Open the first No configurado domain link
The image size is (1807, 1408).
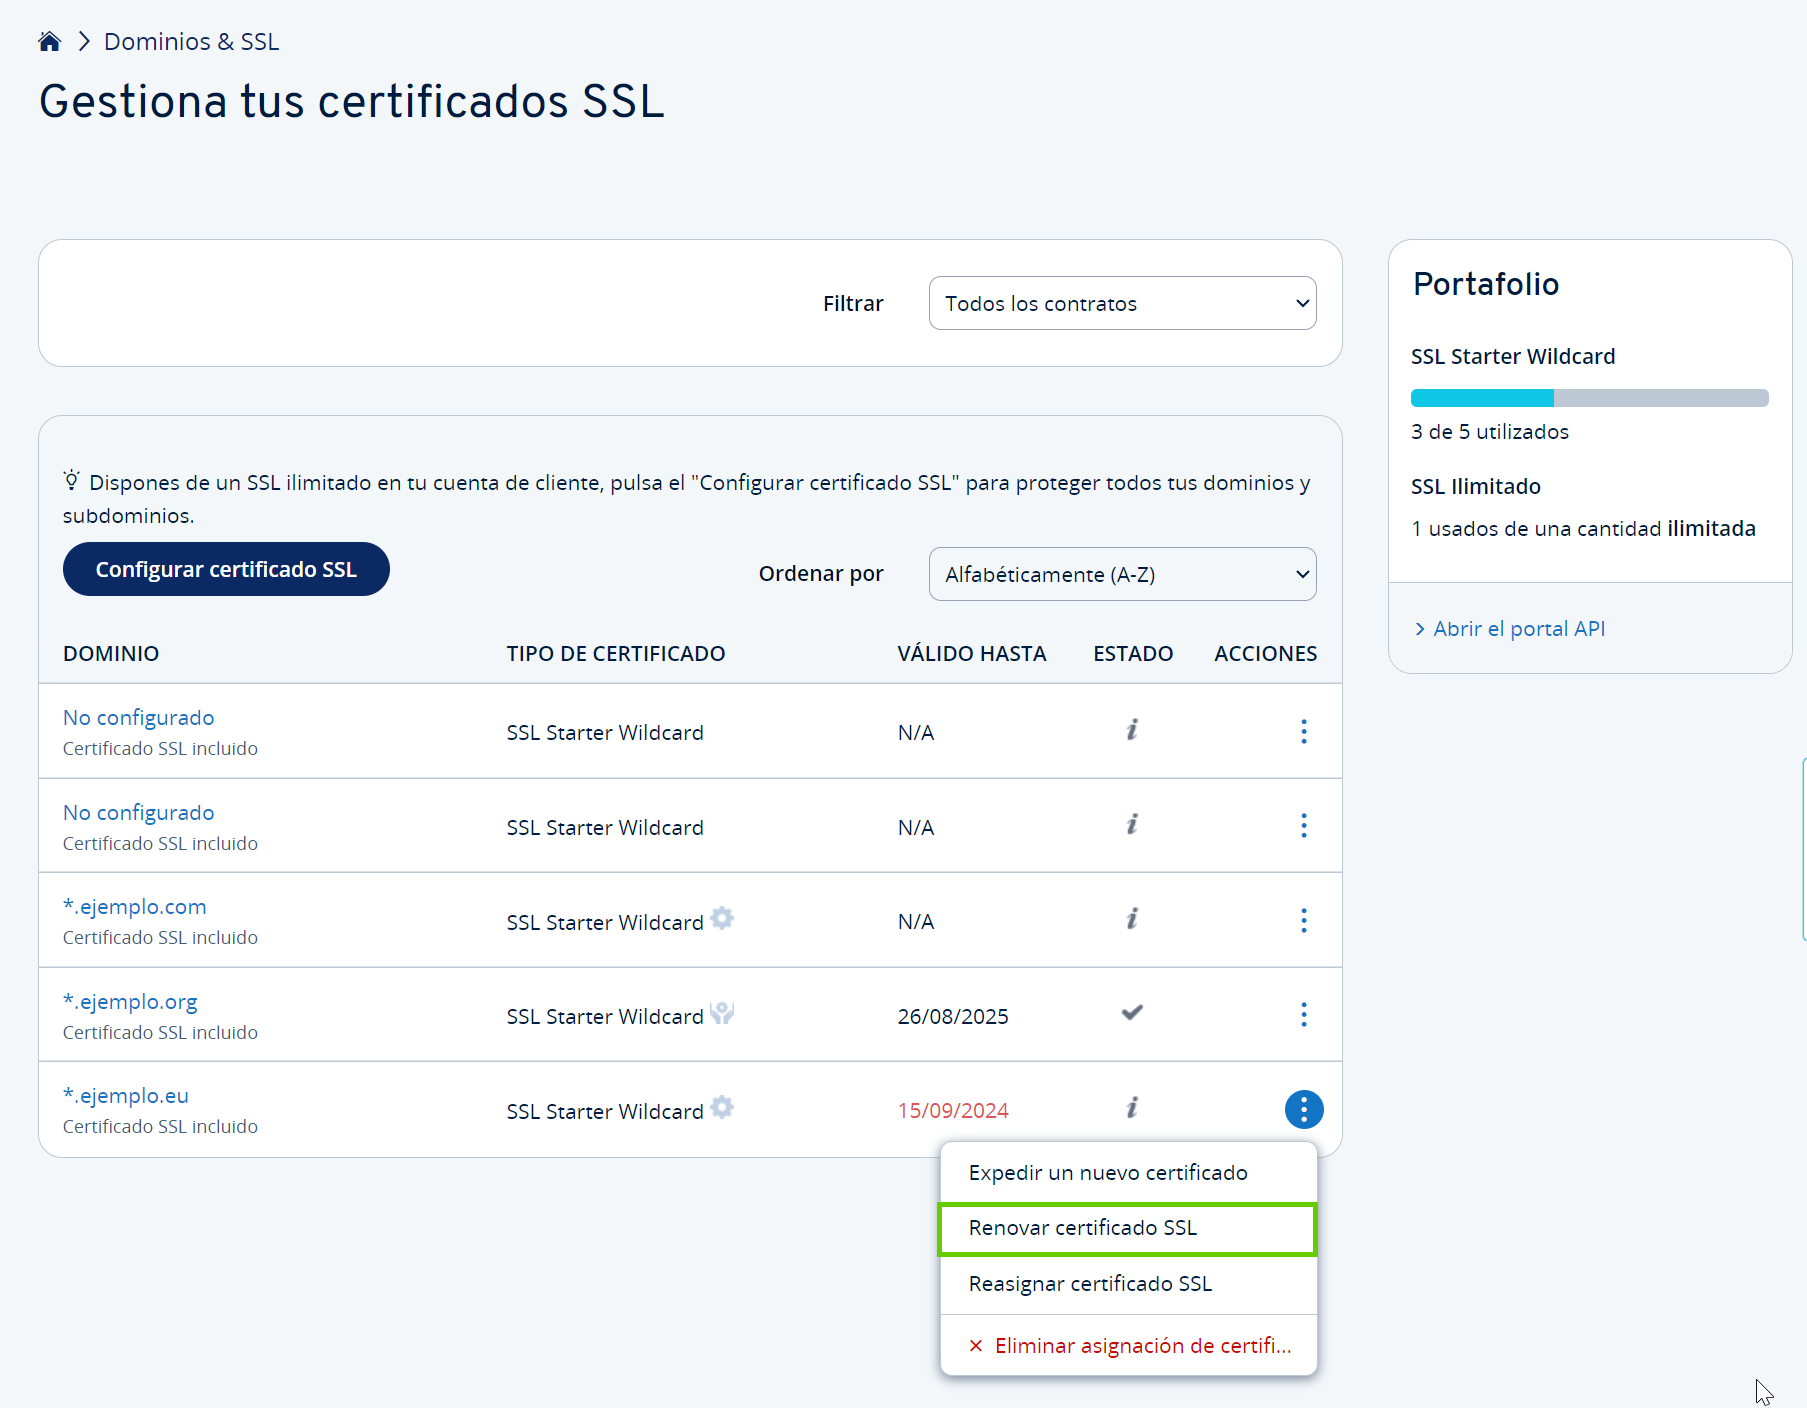click(x=138, y=717)
